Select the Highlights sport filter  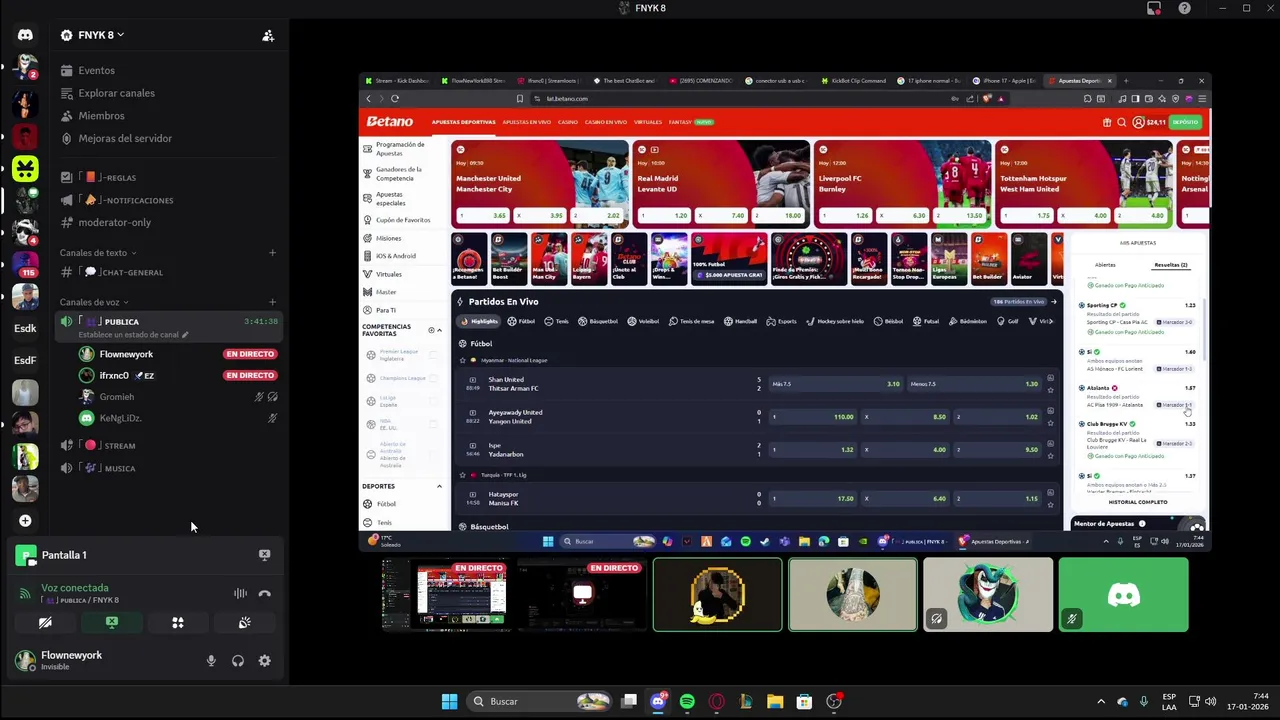click(479, 321)
